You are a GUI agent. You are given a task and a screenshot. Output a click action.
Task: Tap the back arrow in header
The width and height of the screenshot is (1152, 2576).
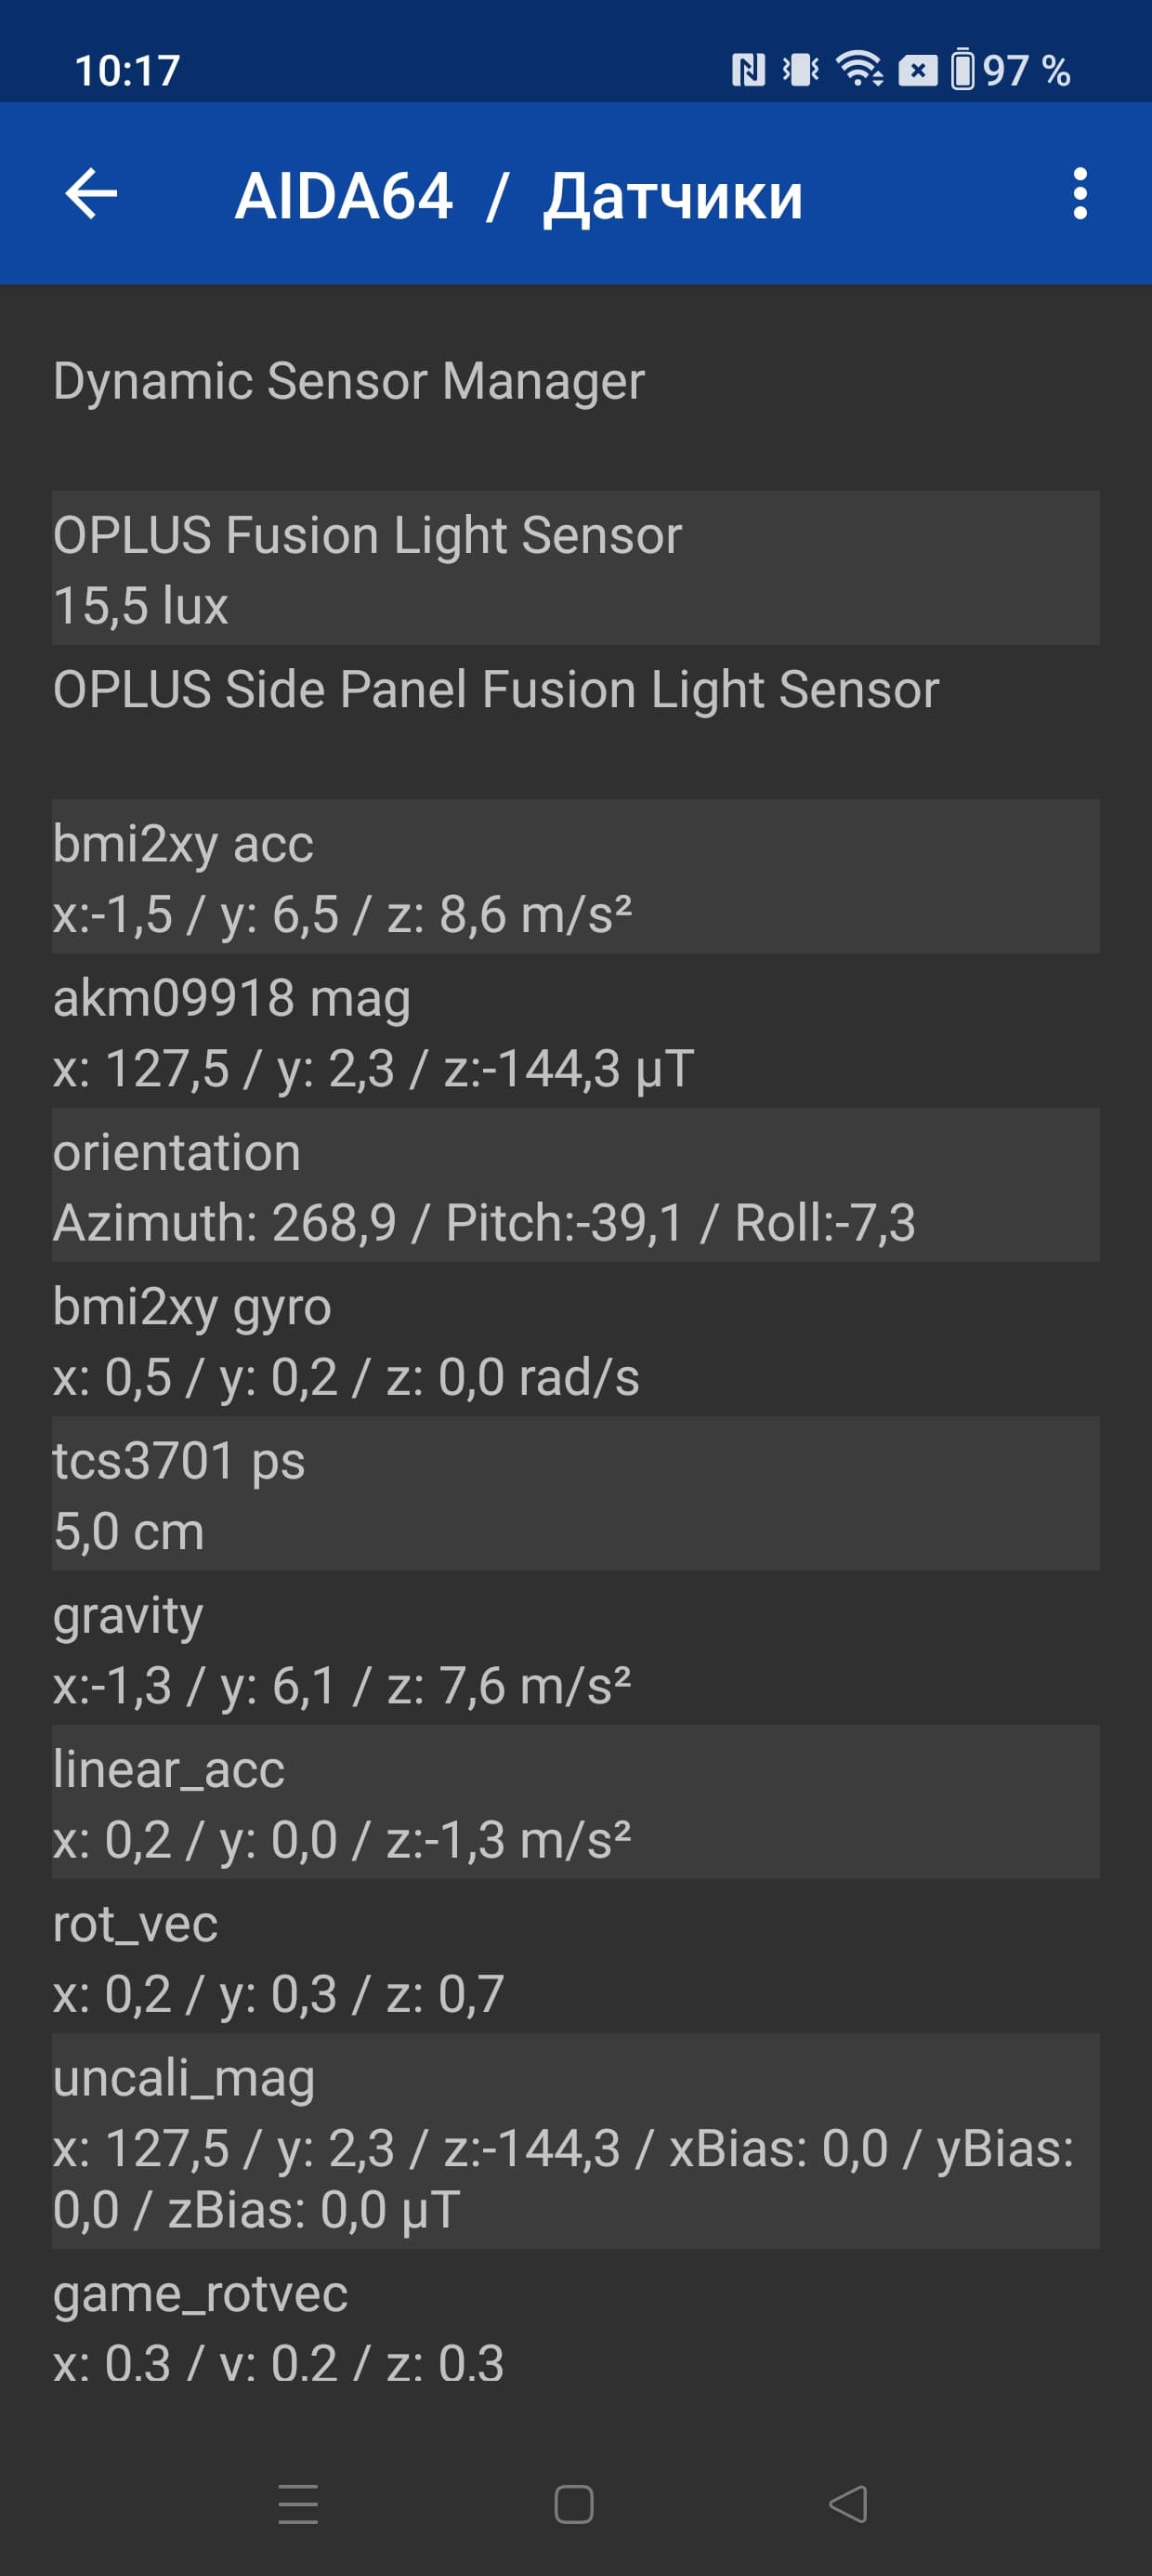91,194
